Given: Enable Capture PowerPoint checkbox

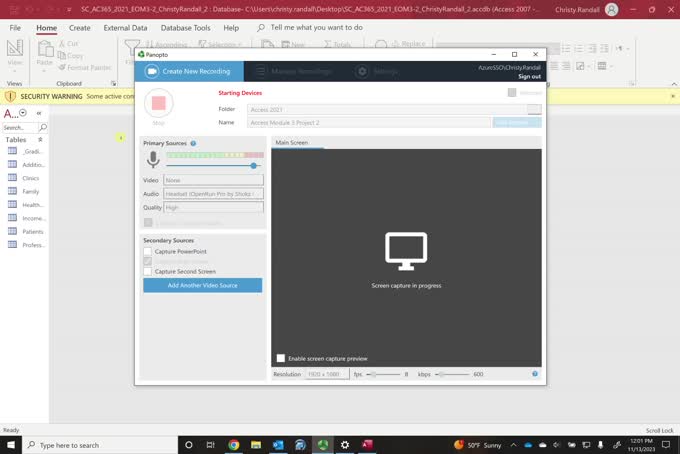Looking at the screenshot, I should pos(147,251).
